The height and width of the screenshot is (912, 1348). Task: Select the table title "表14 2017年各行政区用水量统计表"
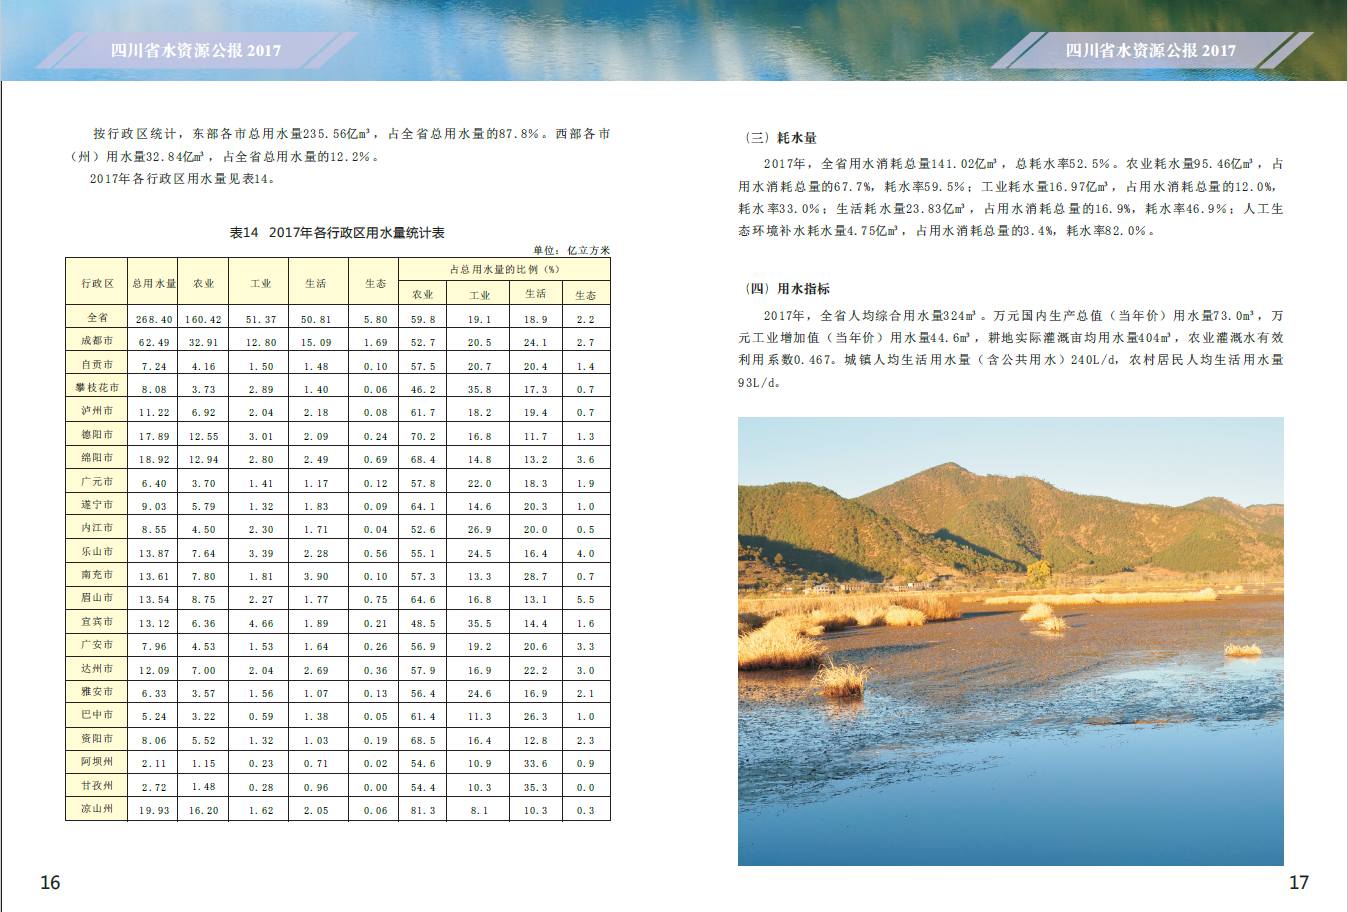337,233
